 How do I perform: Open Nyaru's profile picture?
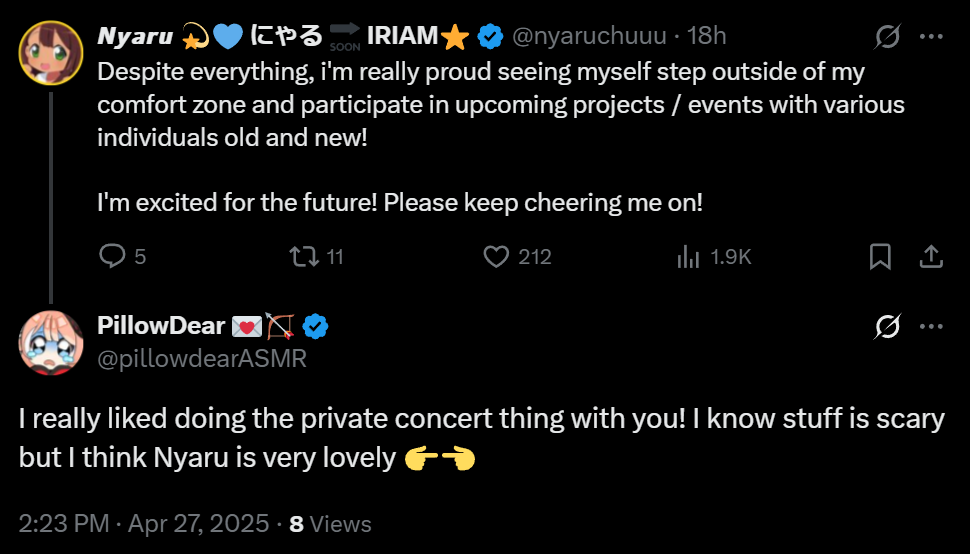[50, 52]
